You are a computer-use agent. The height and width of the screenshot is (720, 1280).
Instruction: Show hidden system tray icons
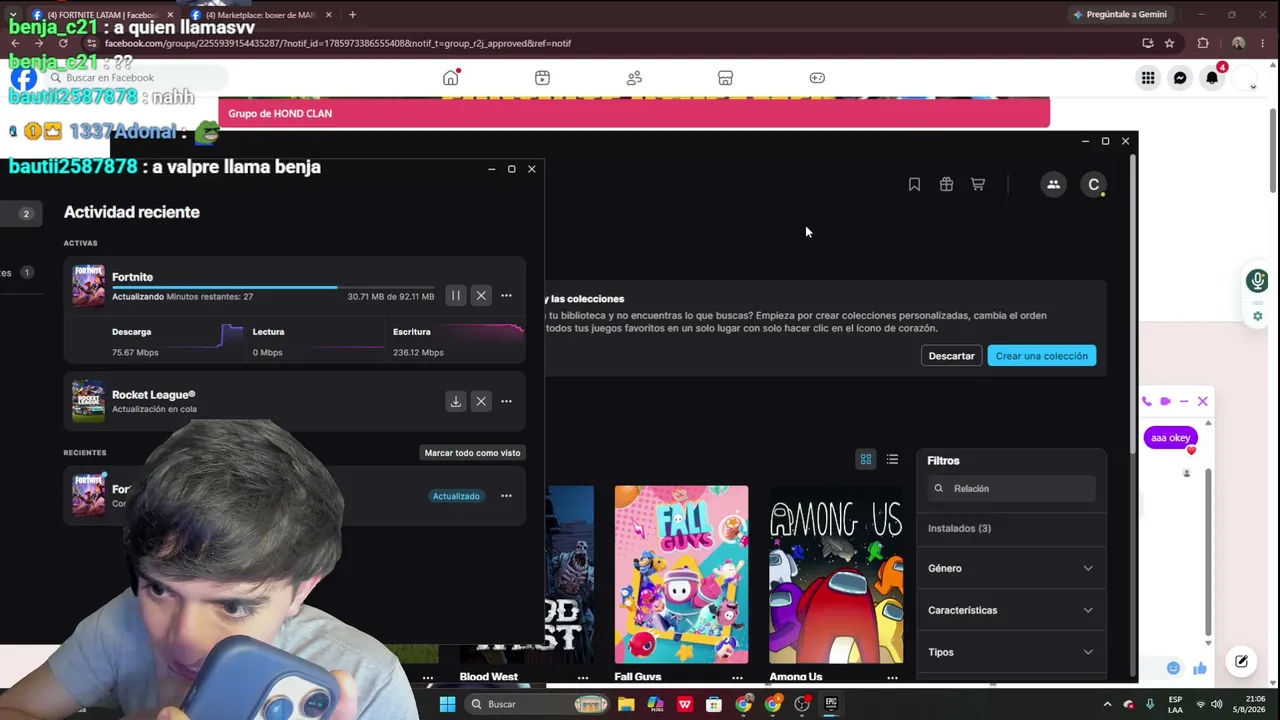click(1107, 704)
